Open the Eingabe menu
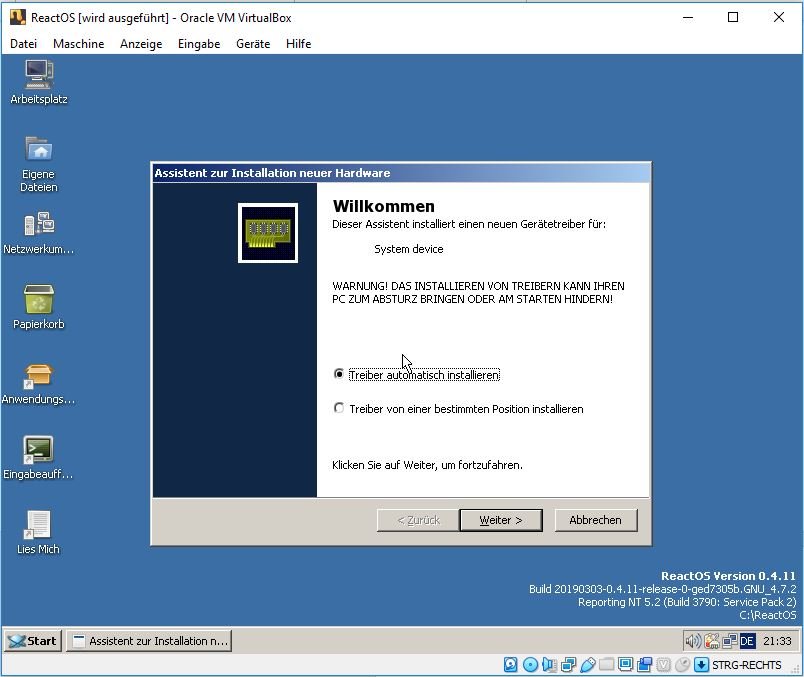The width and height of the screenshot is (804, 677). 199,44
